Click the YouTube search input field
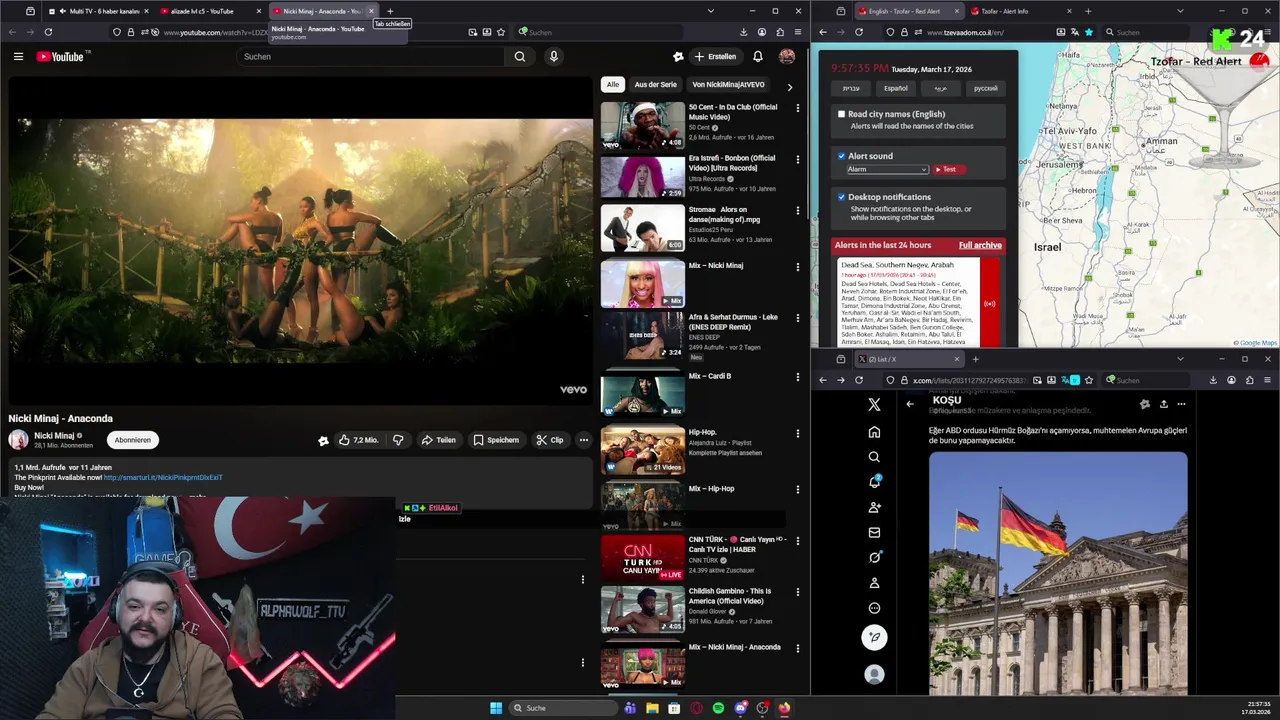Image resolution: width=1280 pixels, height=720 pixels. coord(370,57)
